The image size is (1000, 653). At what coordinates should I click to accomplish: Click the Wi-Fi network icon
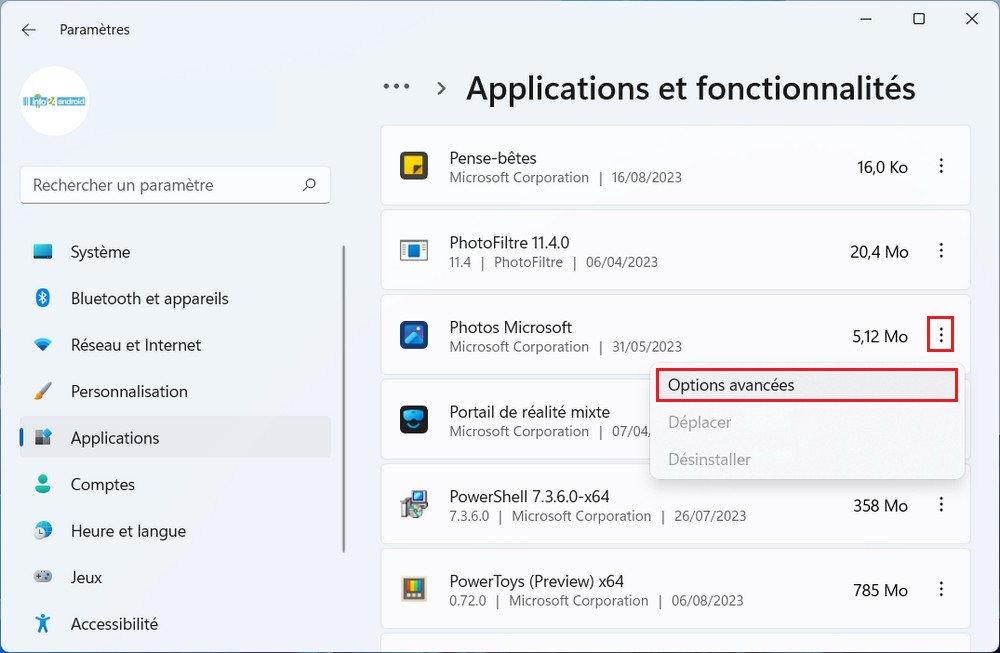click(43, 345)
